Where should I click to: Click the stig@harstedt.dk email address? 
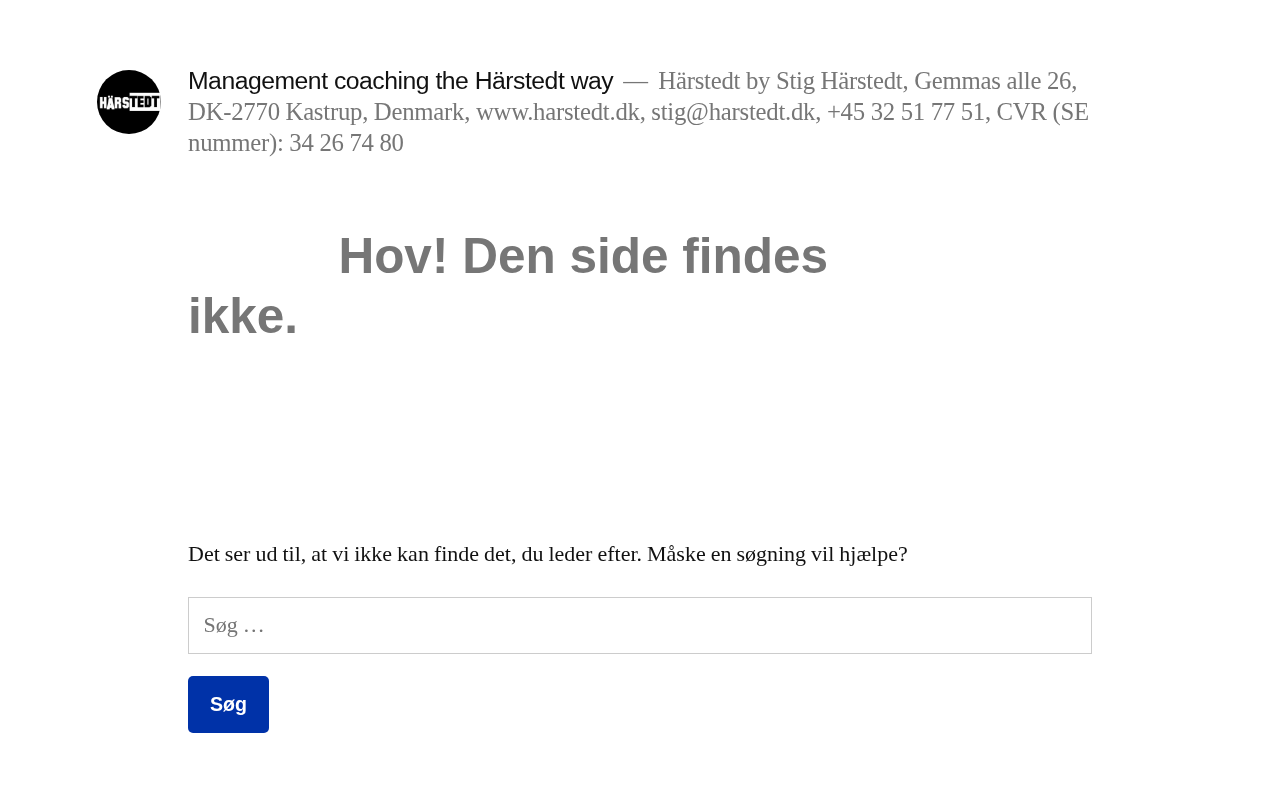(x=733, y=112)
